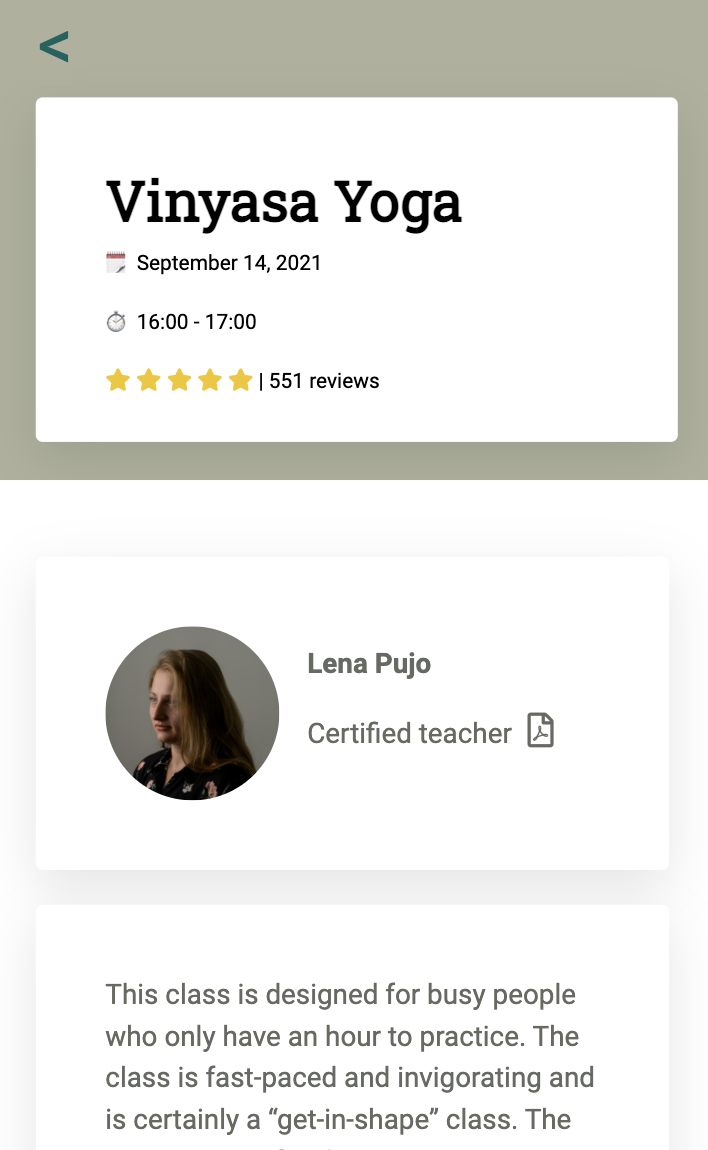Viewport: 708px width, 1150px height.
Task: Tap the back arrow to return
Action: click(x=54, y=45)
